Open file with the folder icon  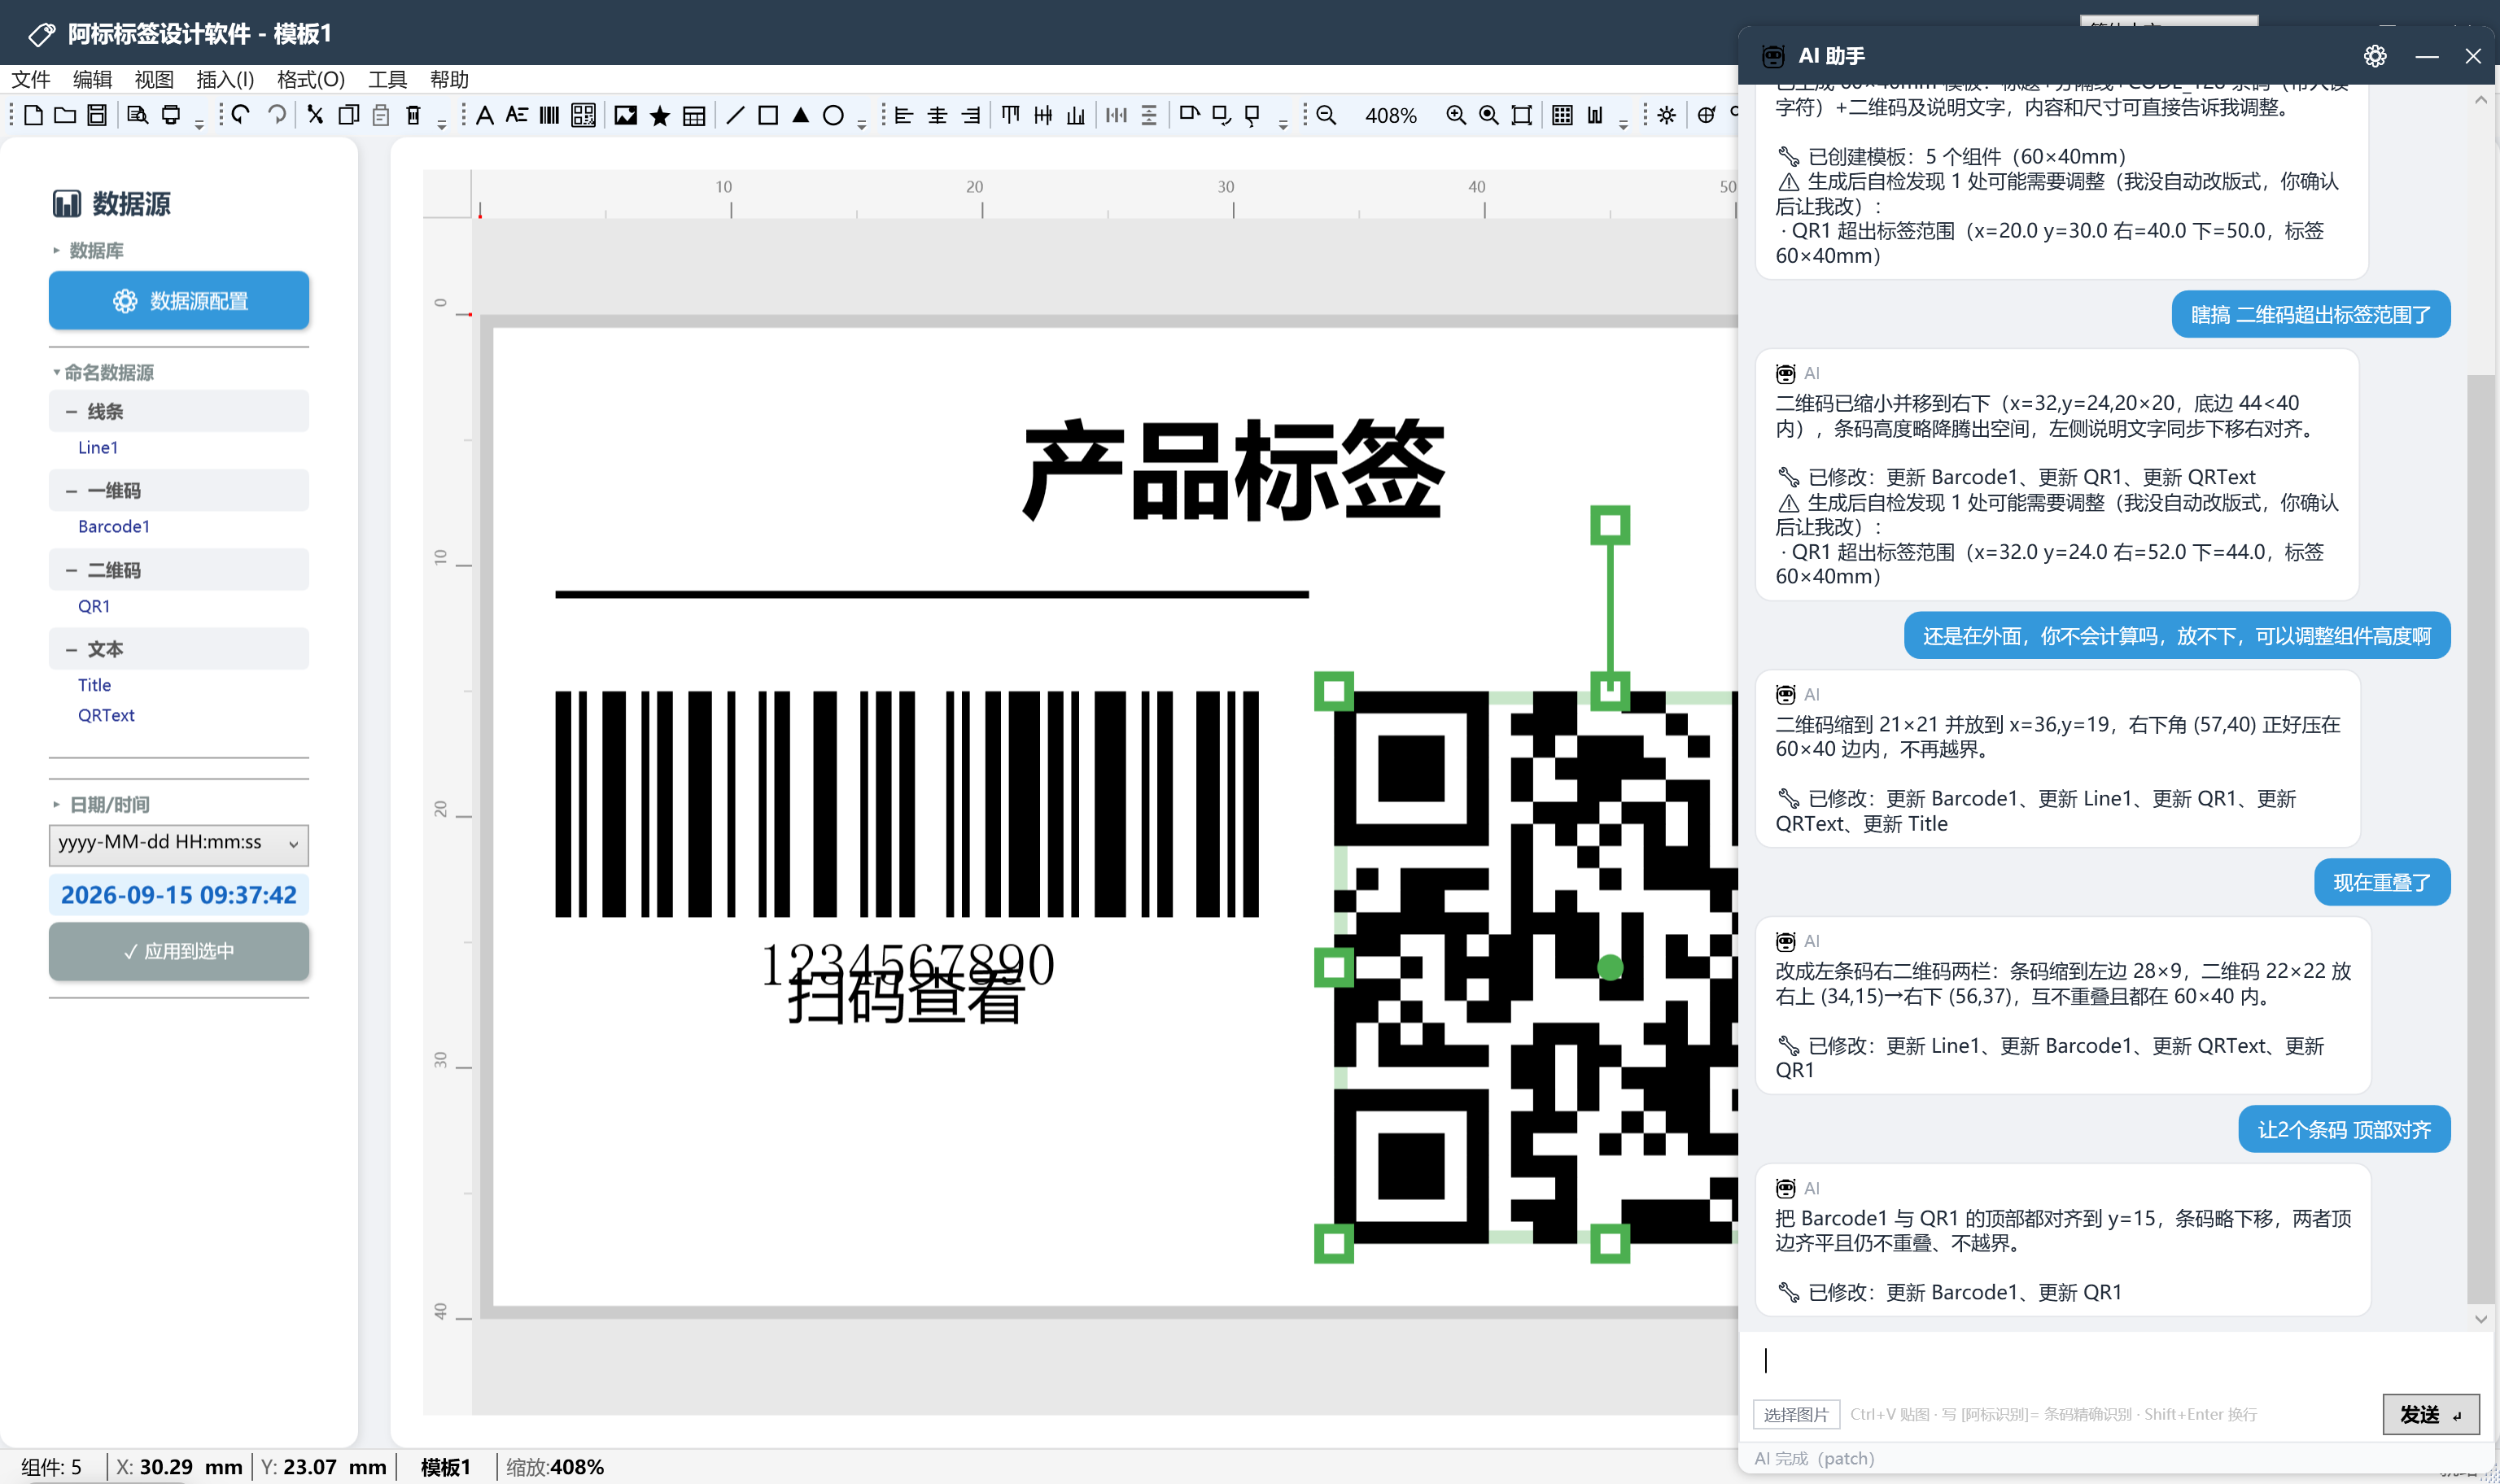click(65, 115)
